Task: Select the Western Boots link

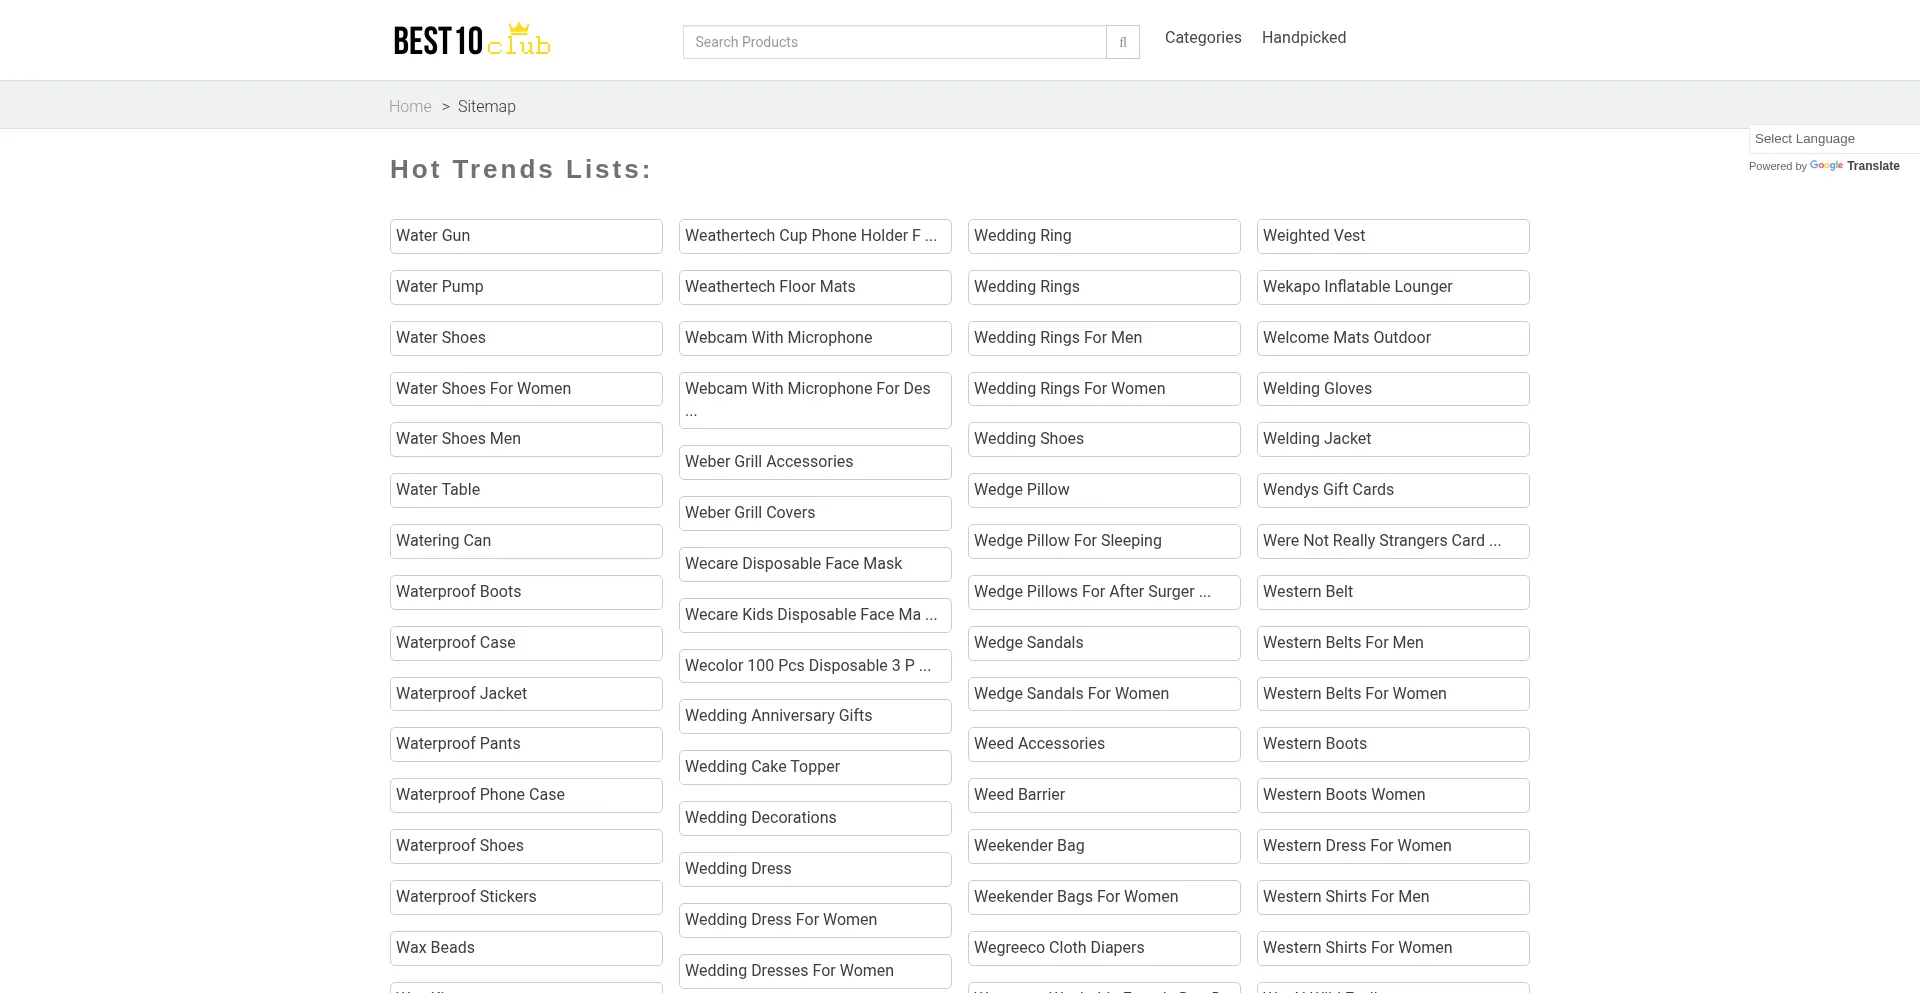Action: tap(1393, 744)
